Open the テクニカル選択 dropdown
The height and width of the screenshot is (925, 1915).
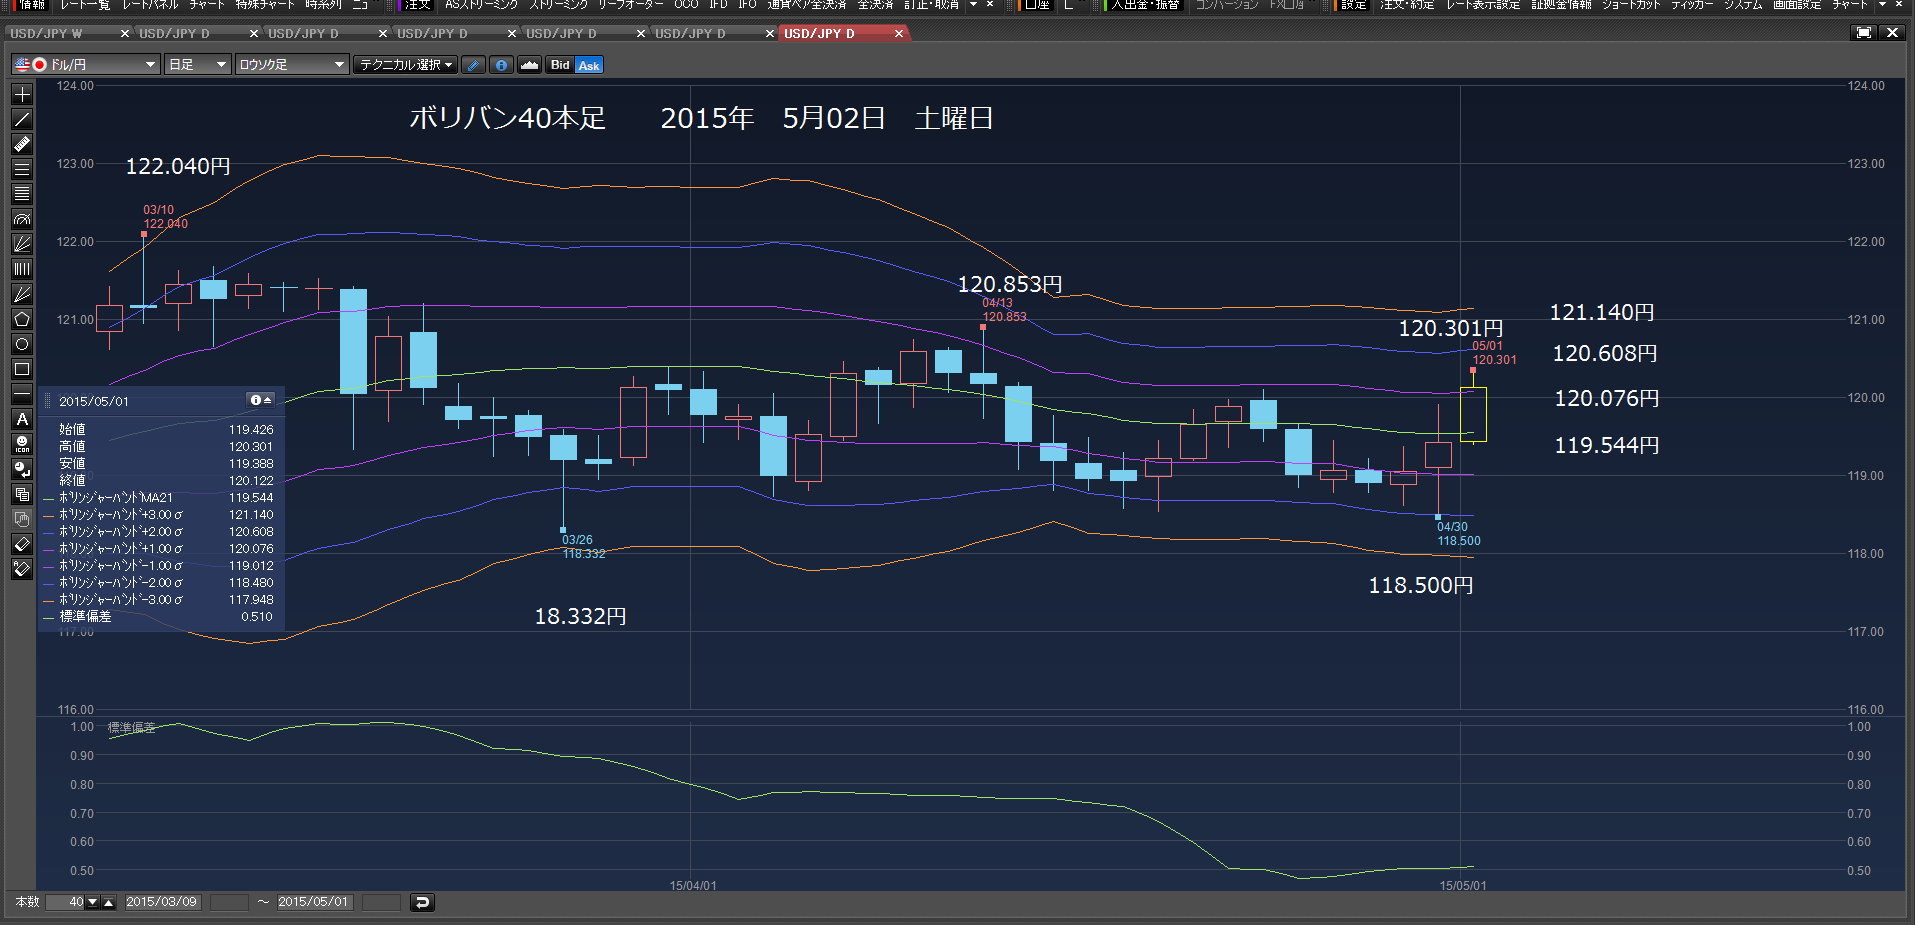click(405, 65)
